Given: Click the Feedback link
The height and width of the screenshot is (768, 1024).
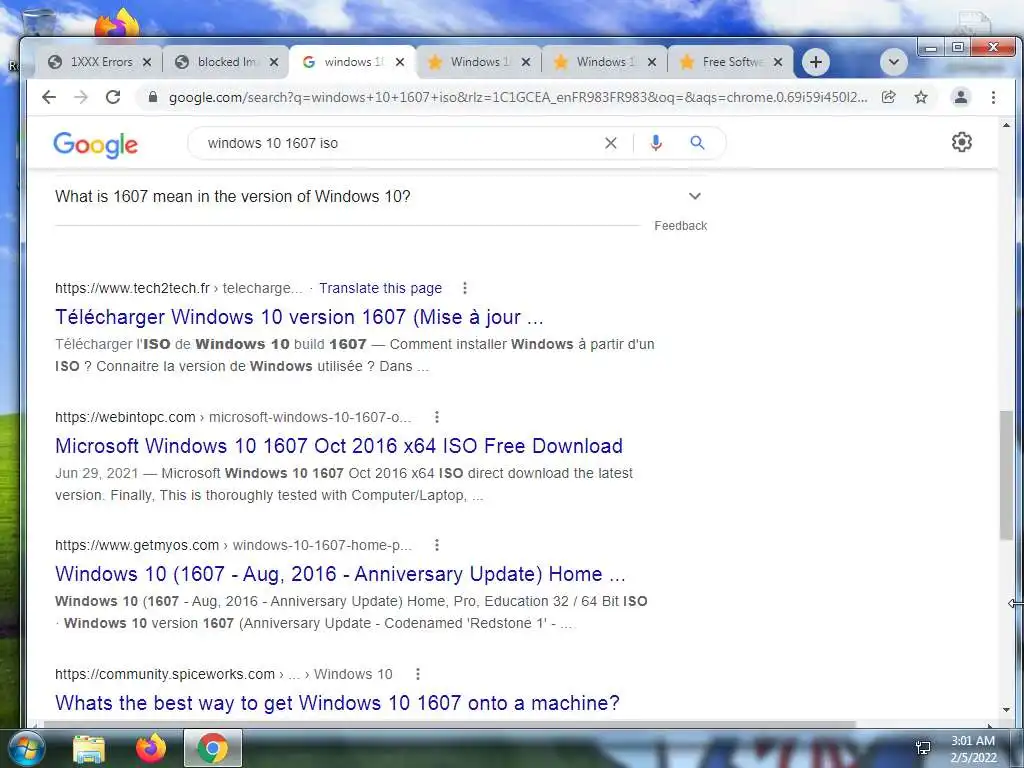Looking at the screenshot, I should [x=680, y=226].
